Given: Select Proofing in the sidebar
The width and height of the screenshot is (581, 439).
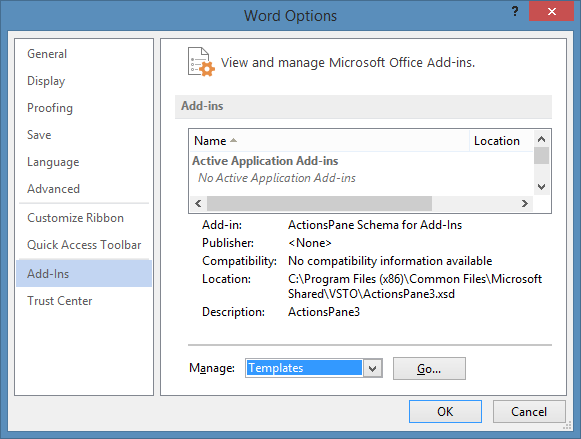Looking at the screenshot, I should coord(84,108).
